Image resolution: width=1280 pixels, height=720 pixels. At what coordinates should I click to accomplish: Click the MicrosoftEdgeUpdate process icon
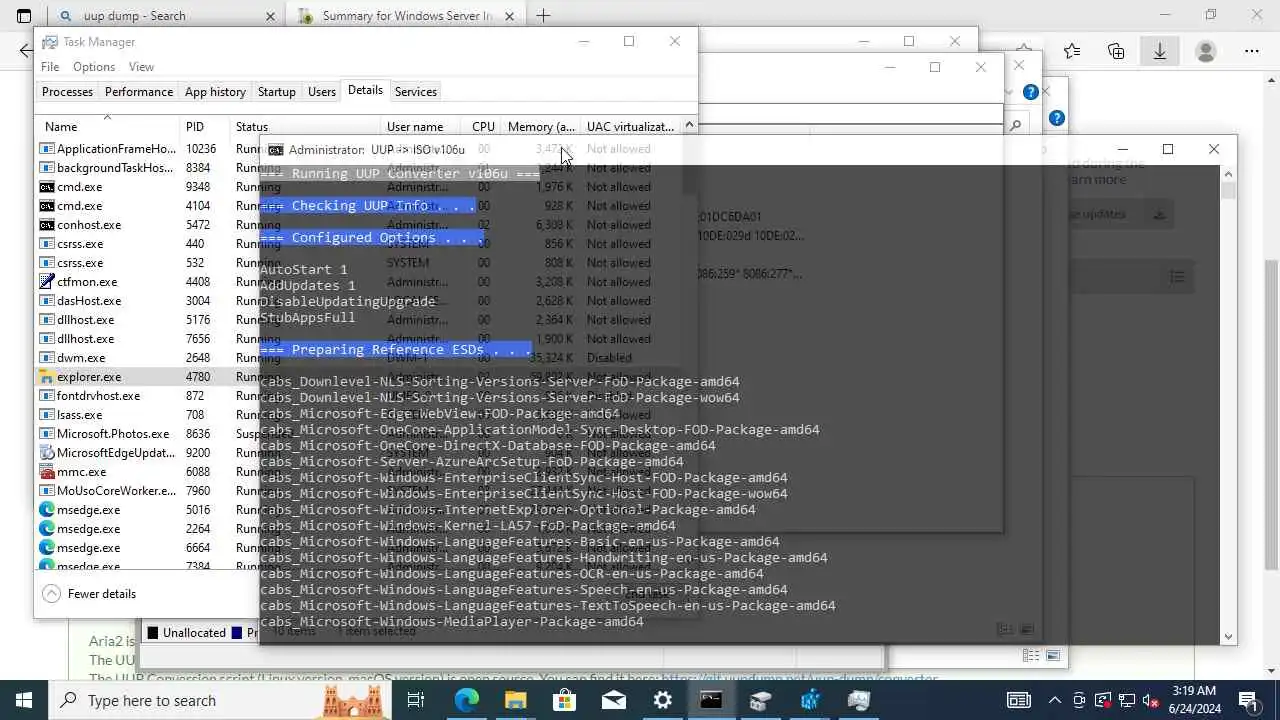coord(46,453)
